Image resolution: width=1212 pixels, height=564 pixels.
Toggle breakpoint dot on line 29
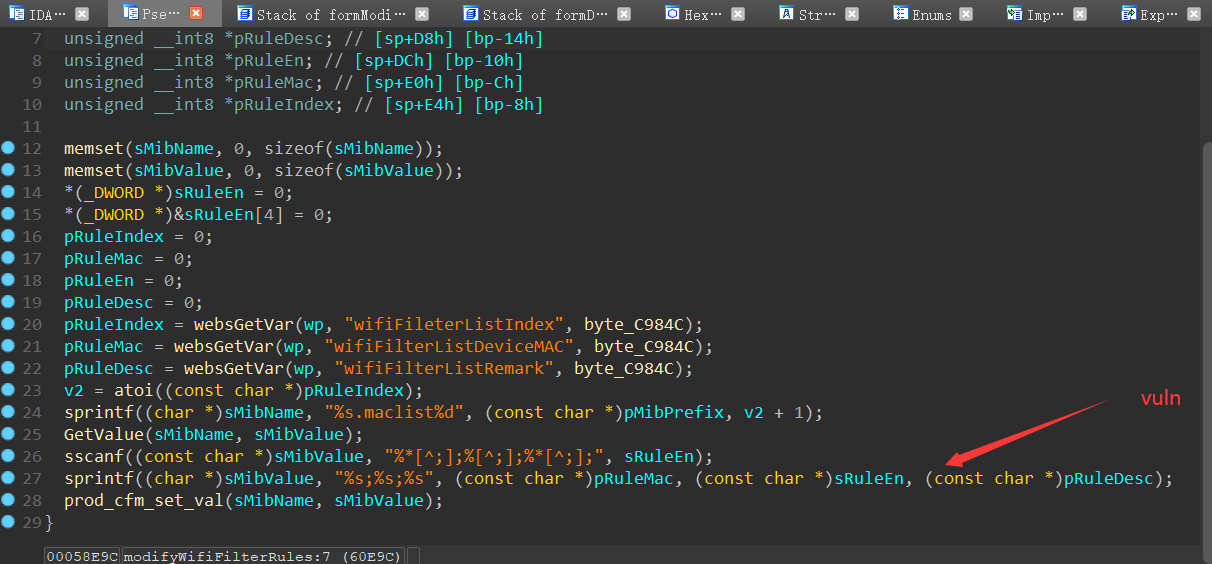pyautogui.click(x=8, y=522)
